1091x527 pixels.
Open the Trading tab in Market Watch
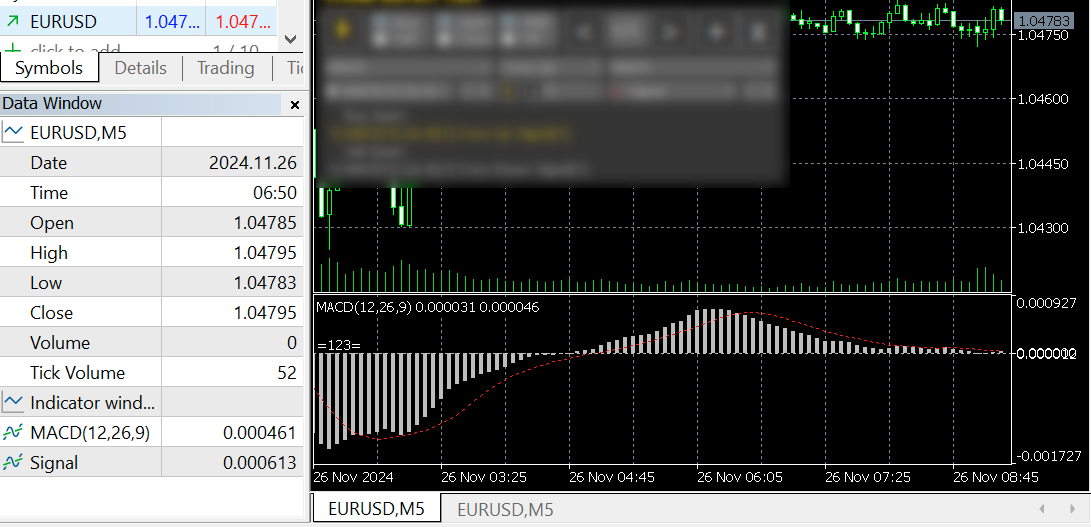click(x=225, y=68)
